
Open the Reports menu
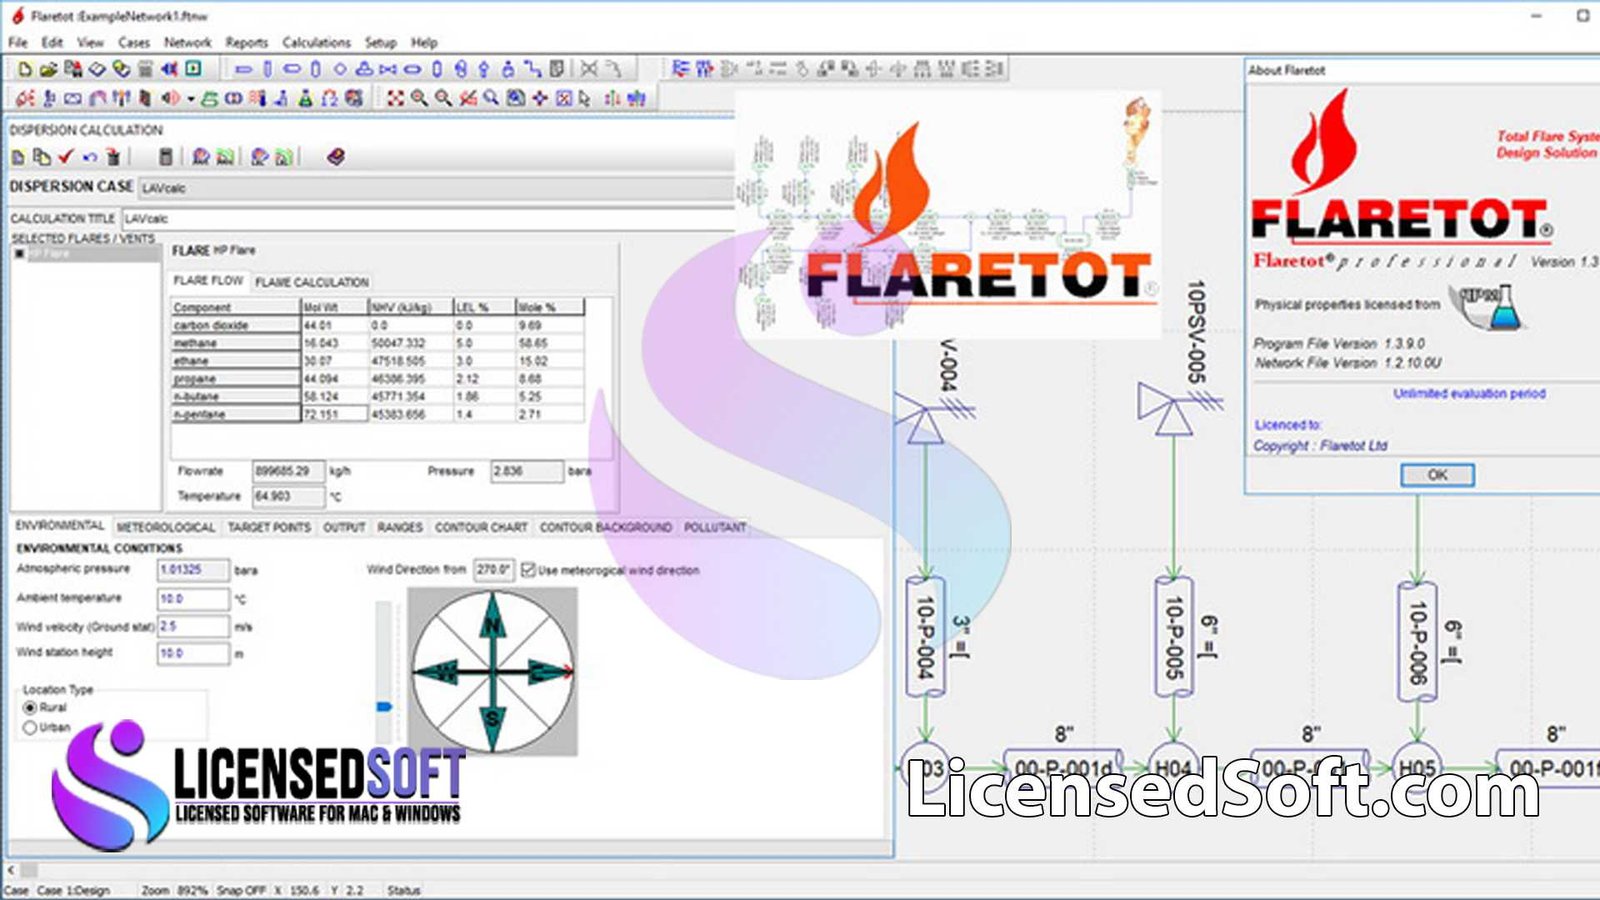(246, 43)
